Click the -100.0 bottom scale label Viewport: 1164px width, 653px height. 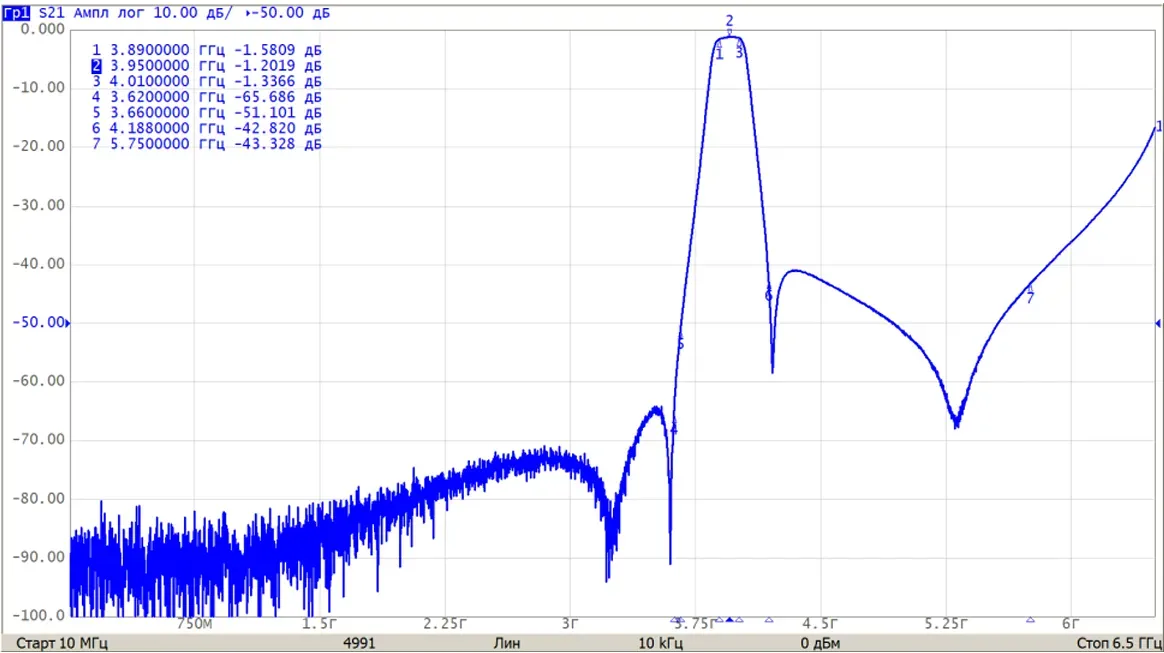point(39,615)
